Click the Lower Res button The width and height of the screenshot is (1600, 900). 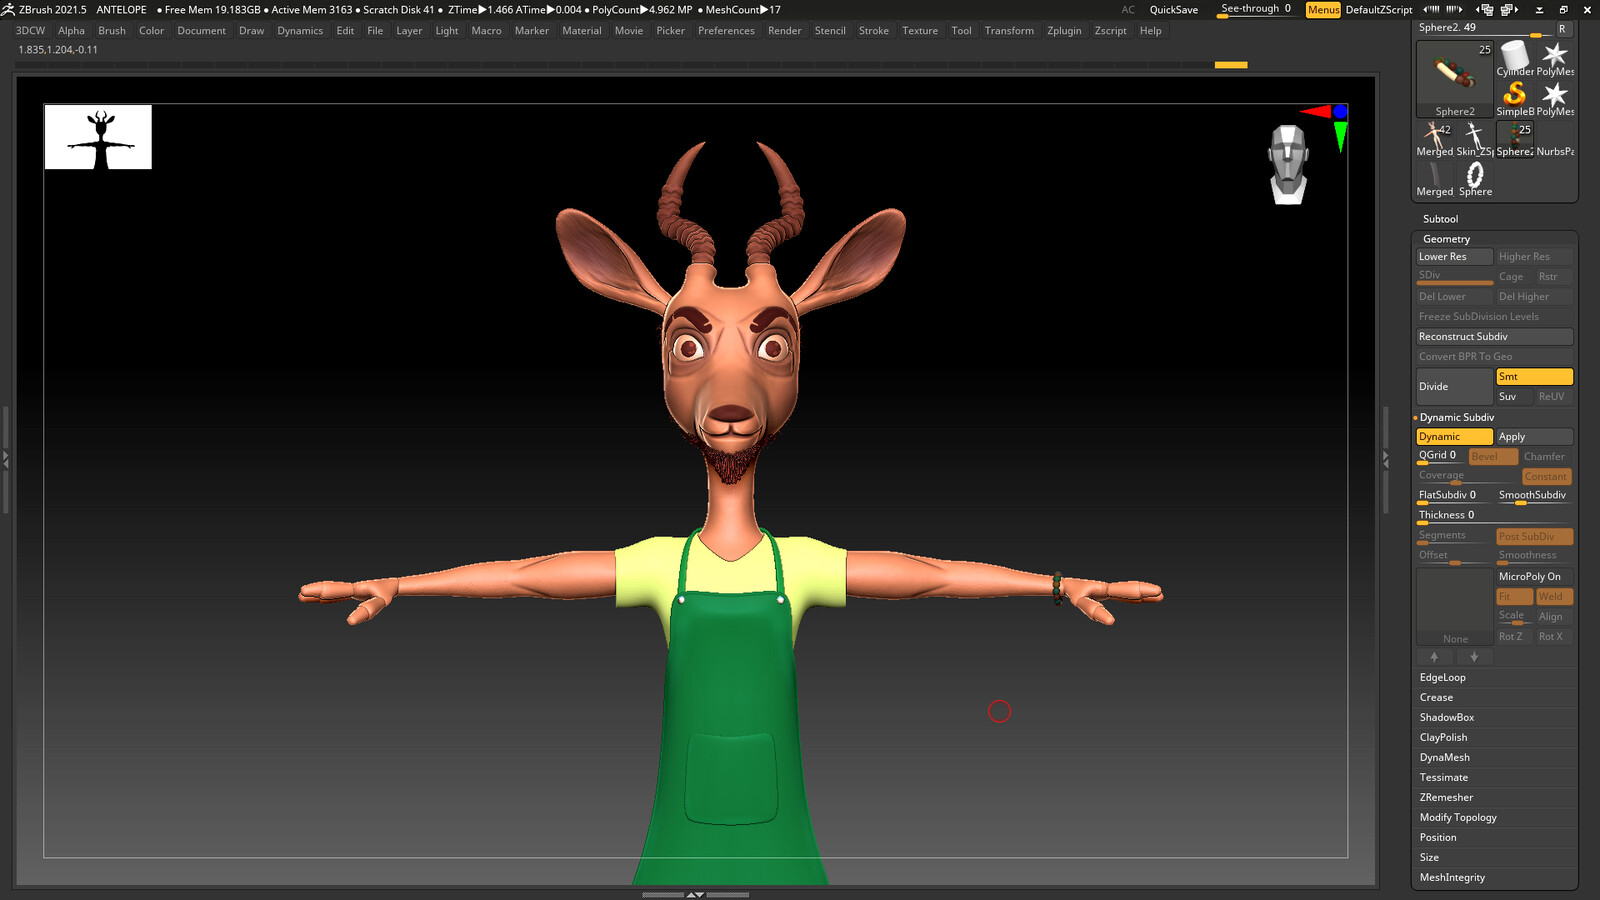tap(1454, 257)
